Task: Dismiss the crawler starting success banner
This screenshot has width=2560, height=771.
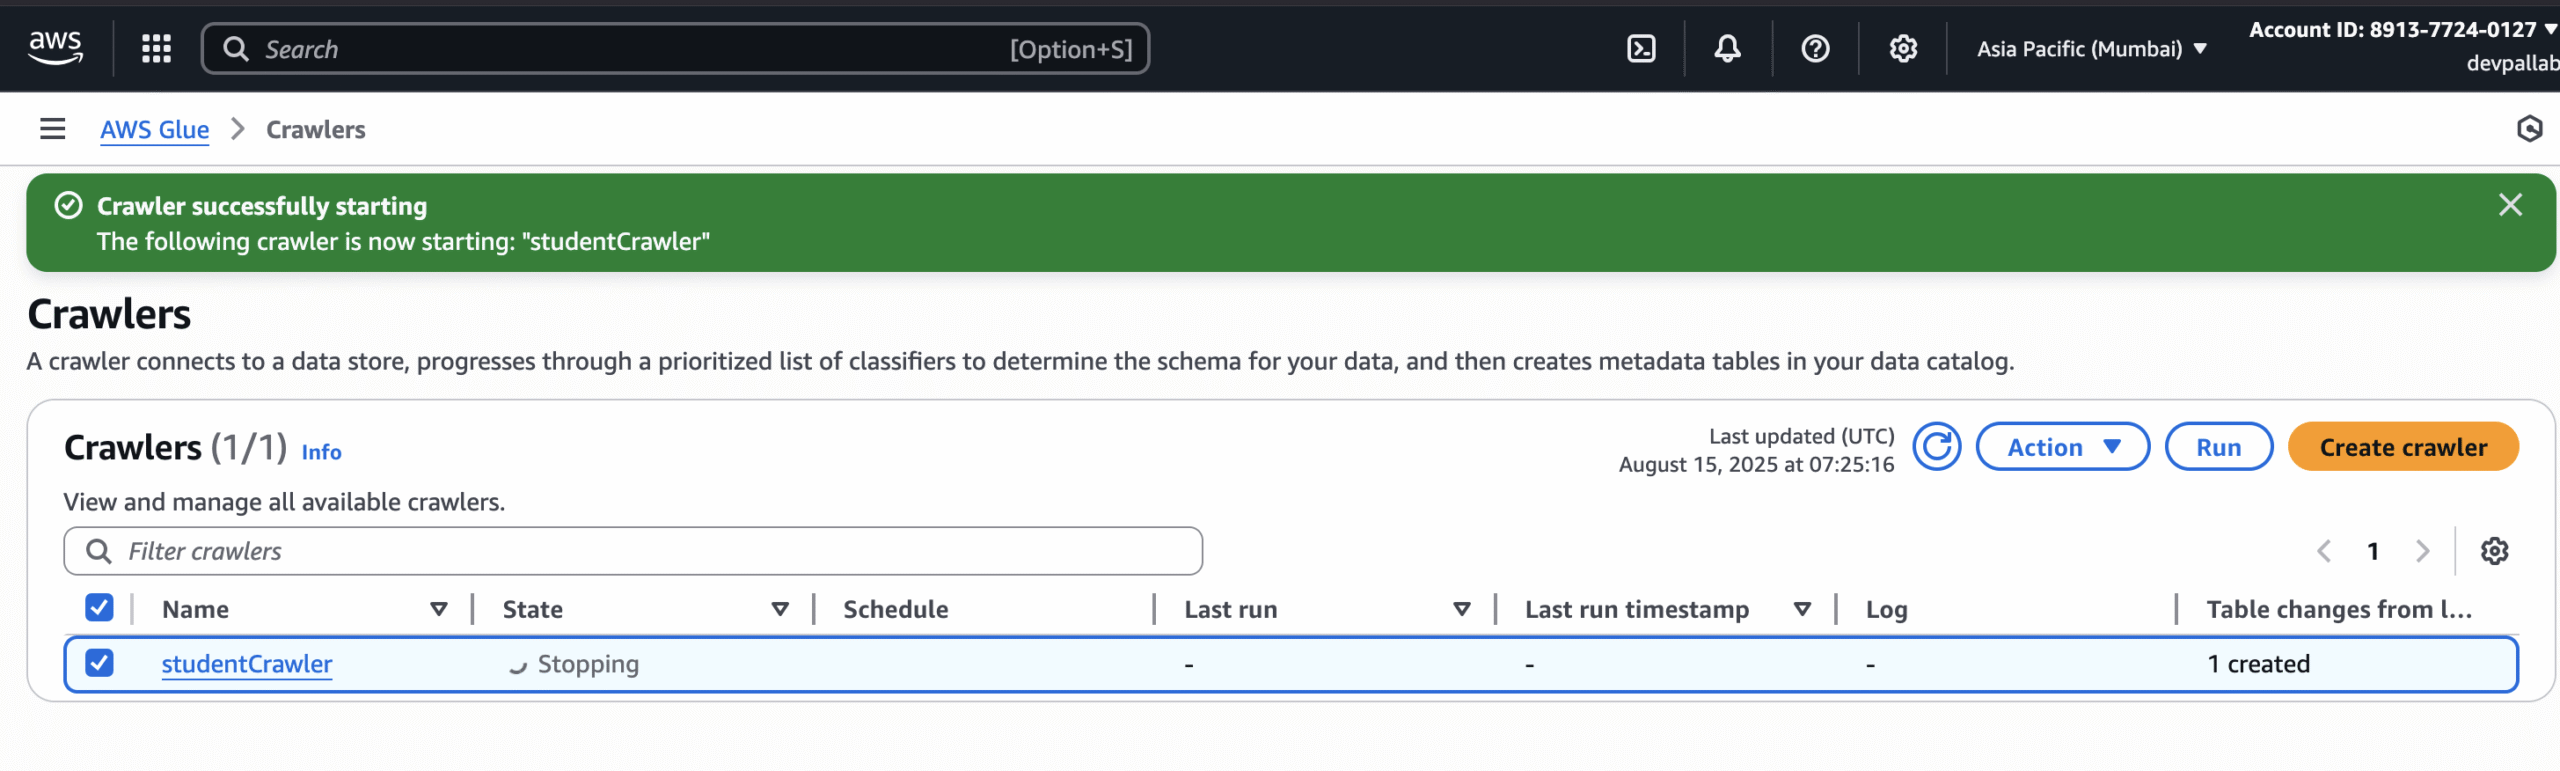Action: (2510, 205)
